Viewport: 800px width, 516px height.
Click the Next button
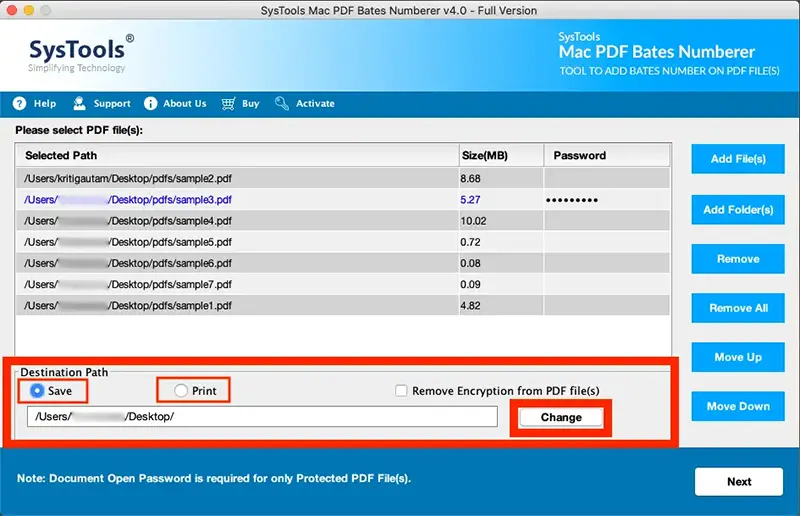coord(739,481)
